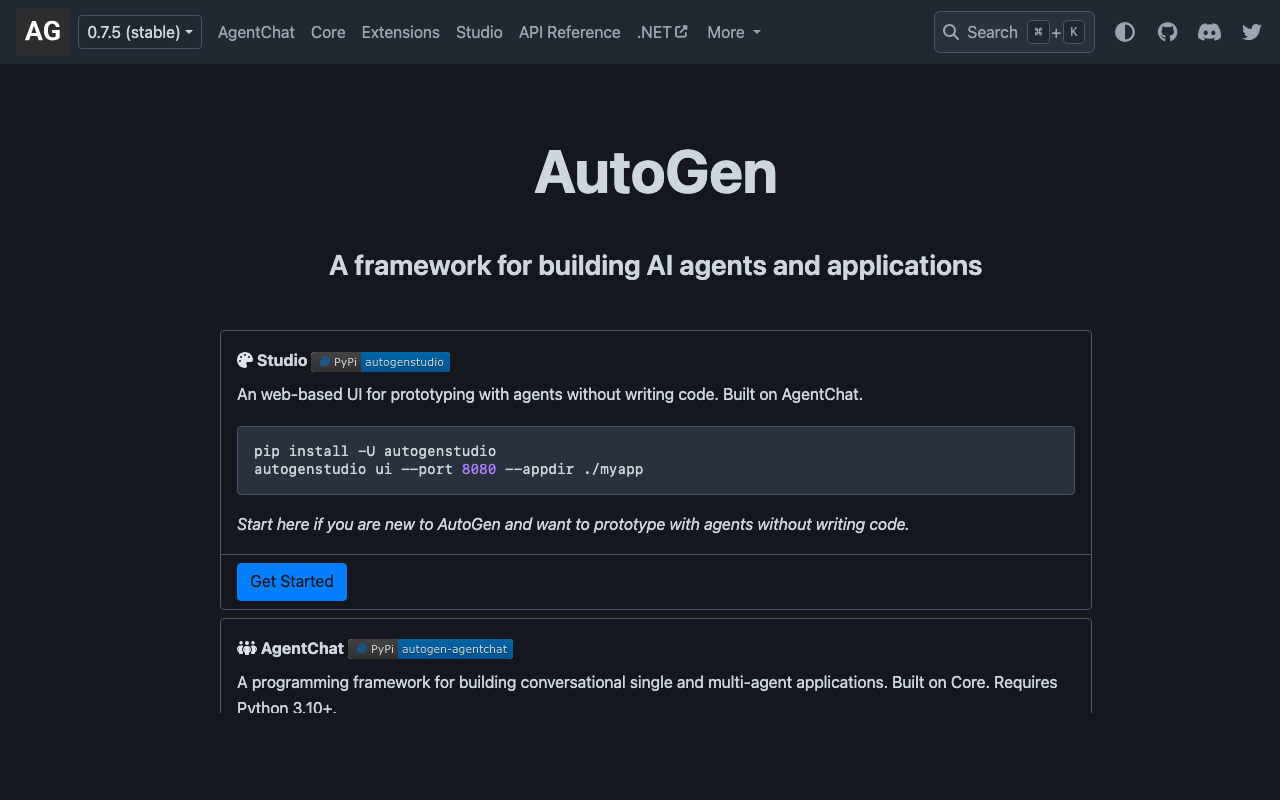This screenshot has width=1280, height=800.
Task: Click the Get Started button
Action: click(x=291, y=581)
